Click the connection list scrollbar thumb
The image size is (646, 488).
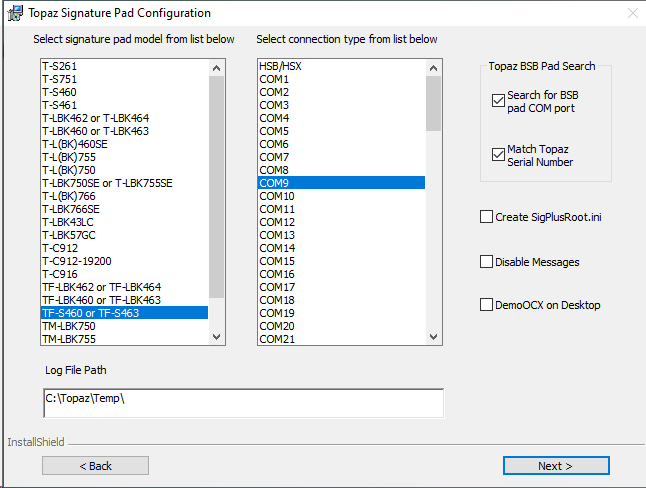click(433, 103)
